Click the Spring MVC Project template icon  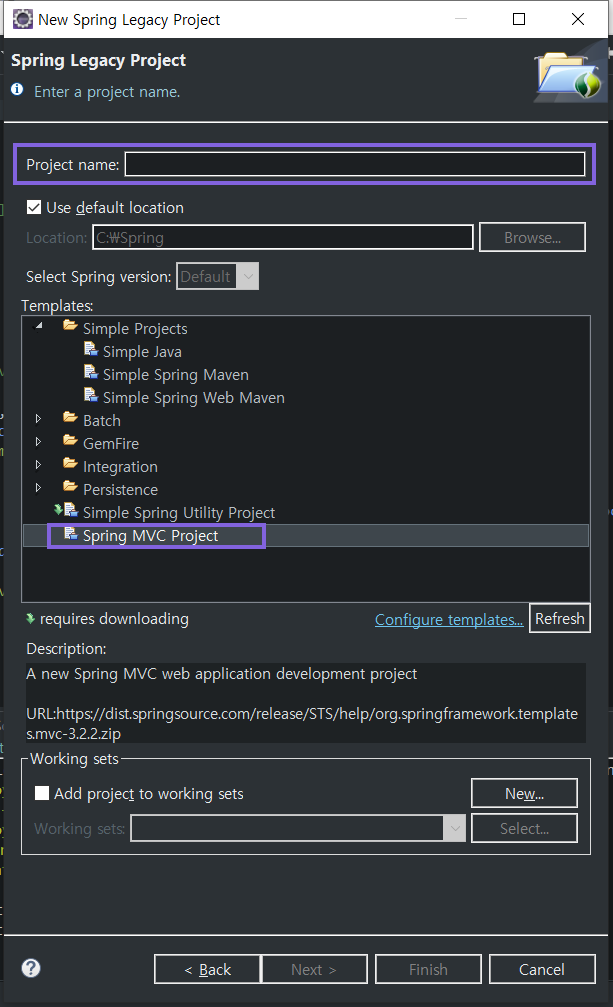pos(71,534)
